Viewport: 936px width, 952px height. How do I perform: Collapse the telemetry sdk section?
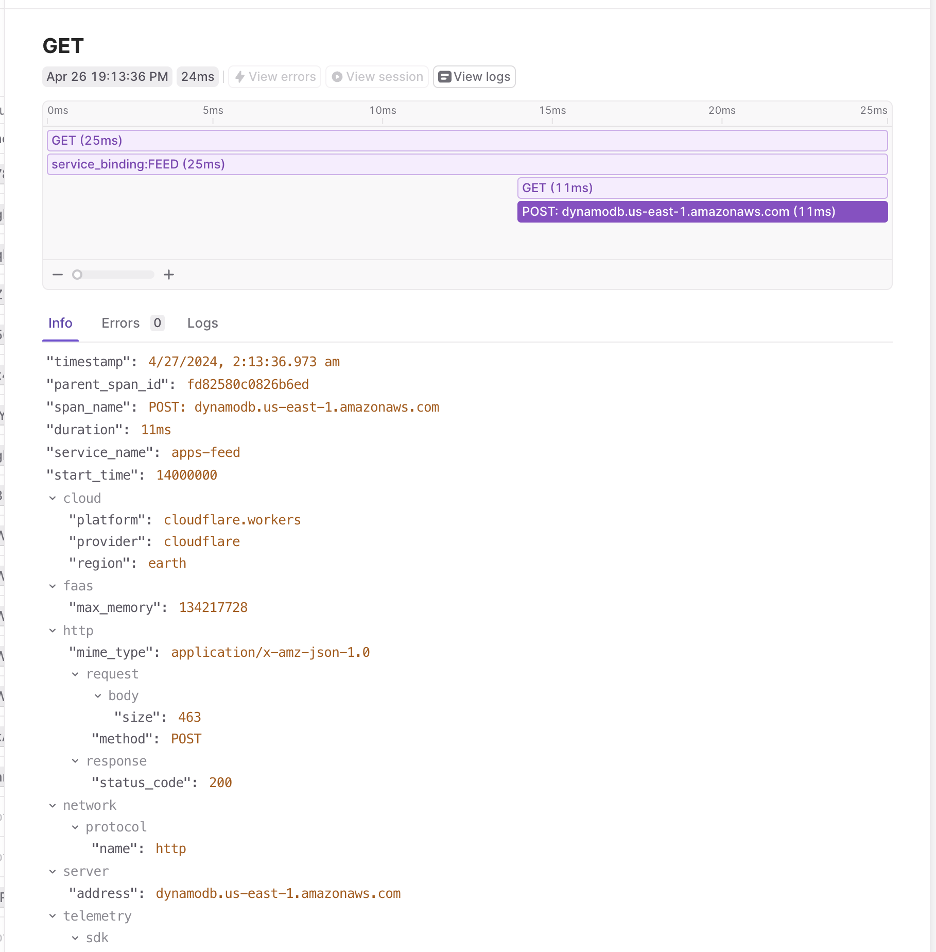point(74,937)
